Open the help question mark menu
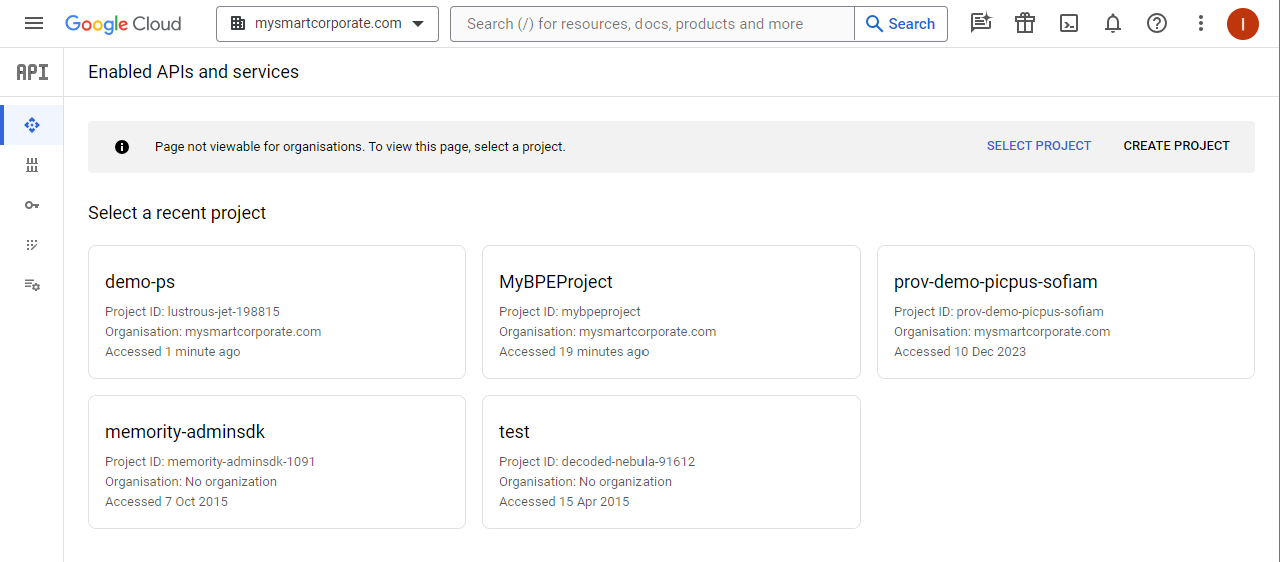 (1157, 23)
